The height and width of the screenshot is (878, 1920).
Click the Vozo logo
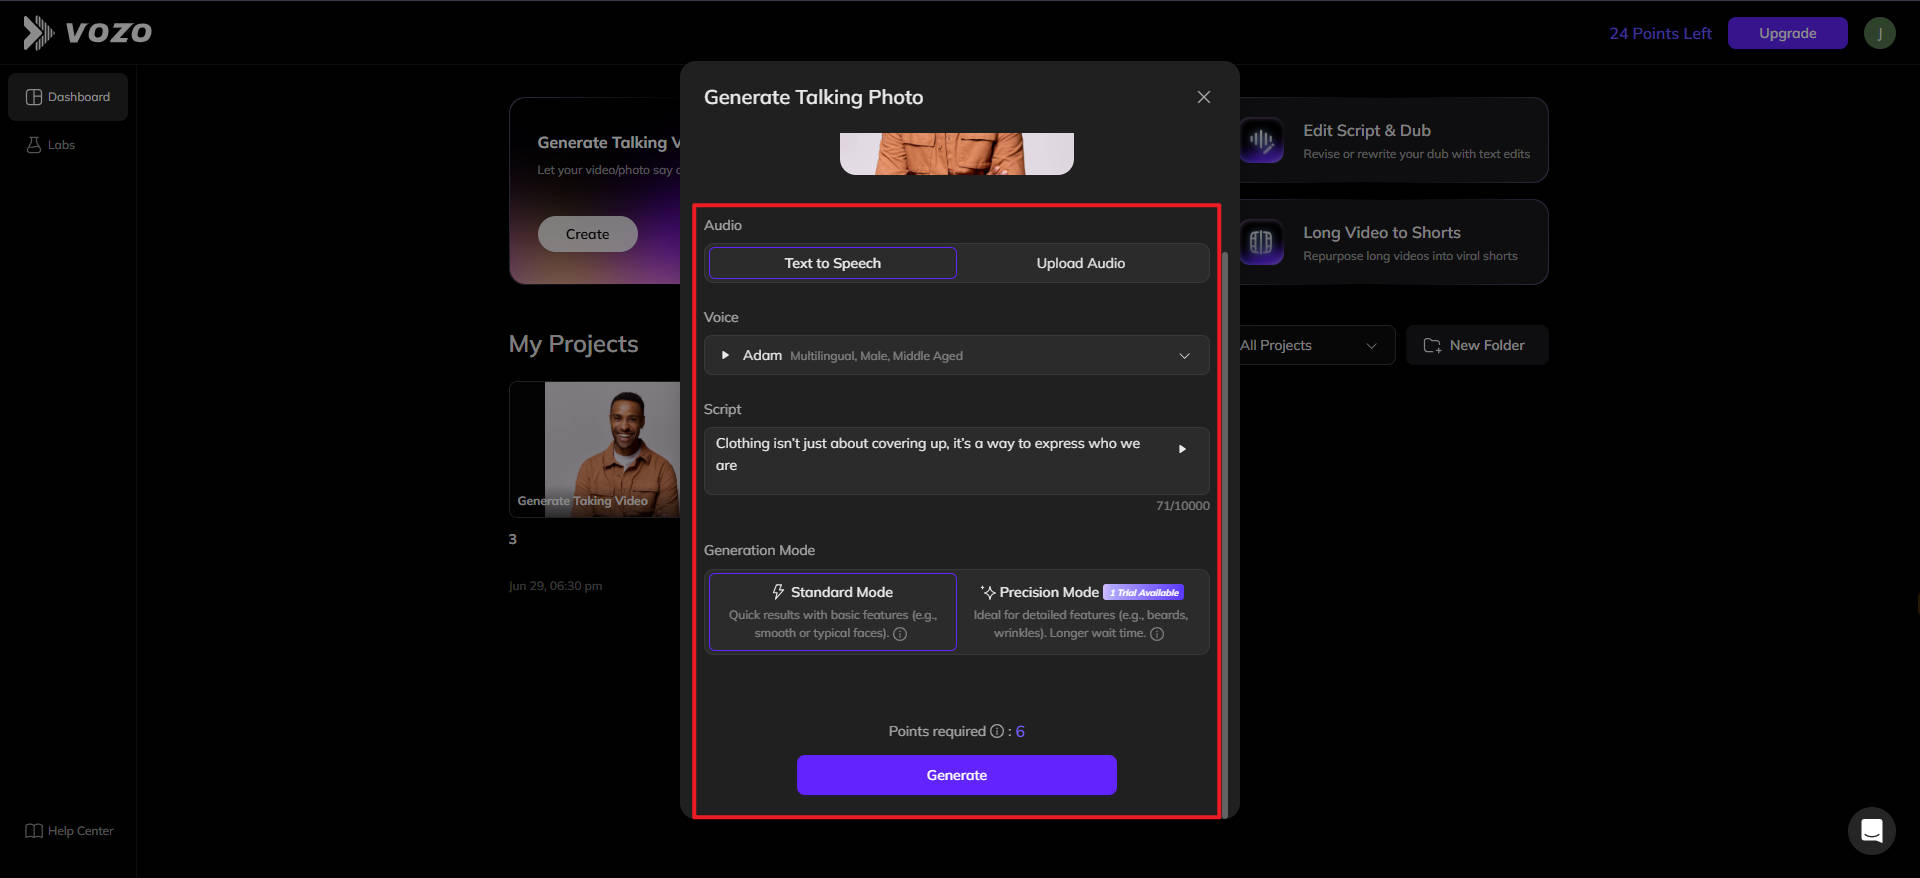tap(88, 33)
